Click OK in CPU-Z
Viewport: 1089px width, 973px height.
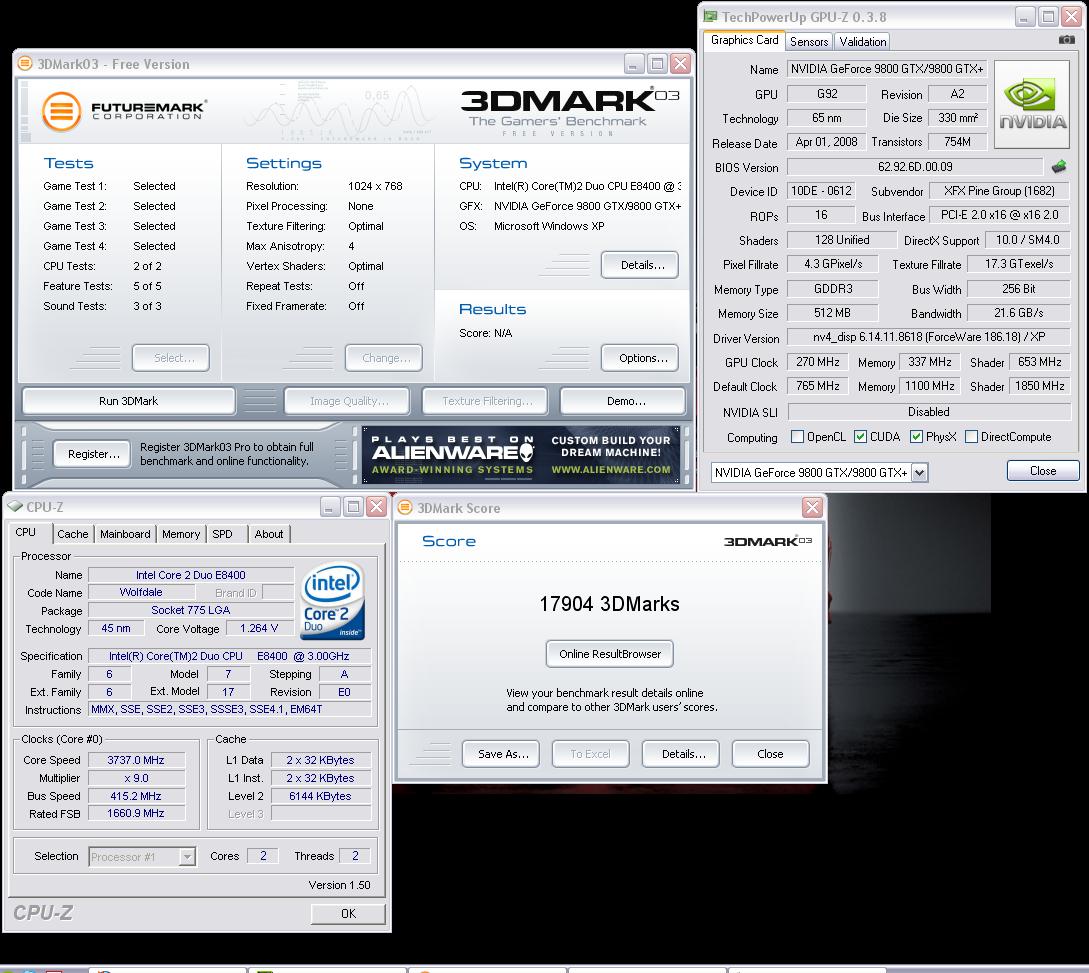(349, 913)
